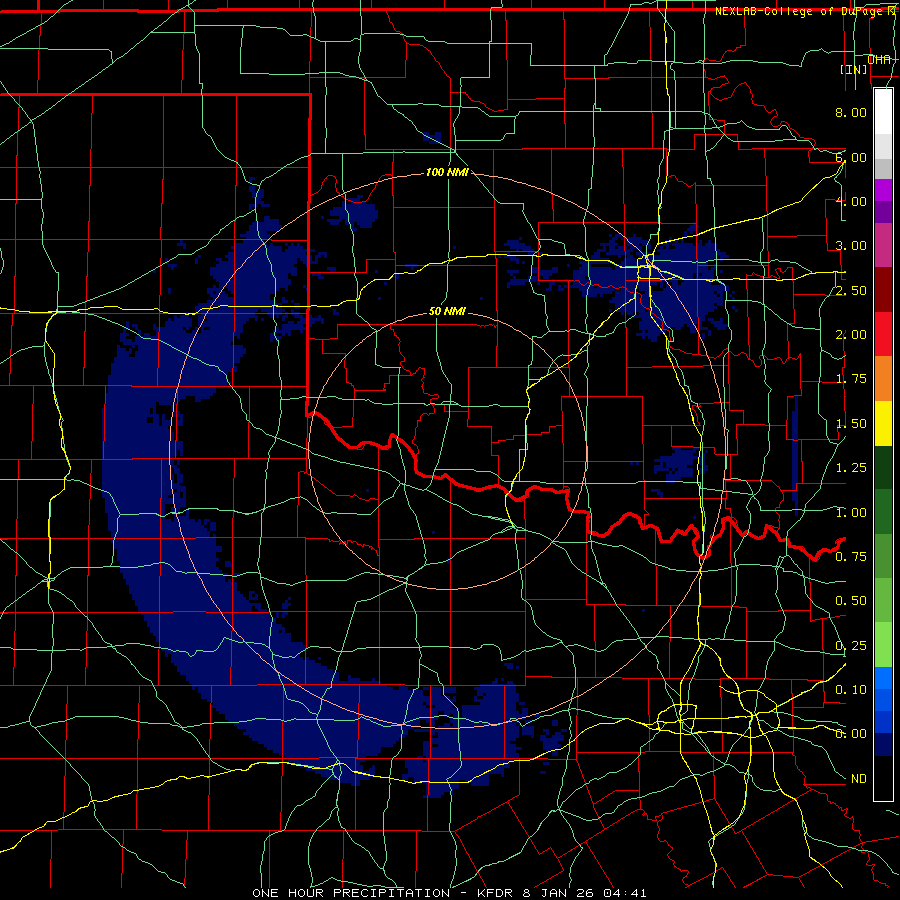
Task: Select the light blue swatch above 0.10
Action: coord(883,678)
